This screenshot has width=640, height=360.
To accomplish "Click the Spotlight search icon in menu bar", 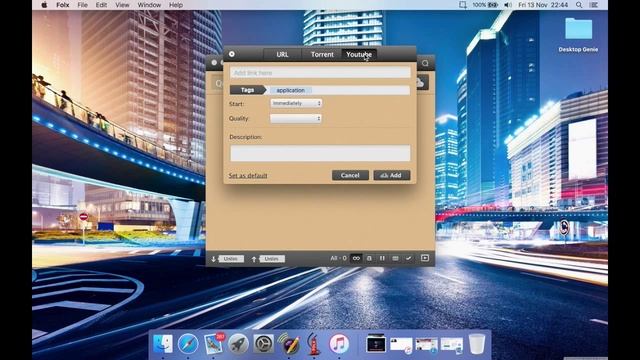I will pos(579,5).
